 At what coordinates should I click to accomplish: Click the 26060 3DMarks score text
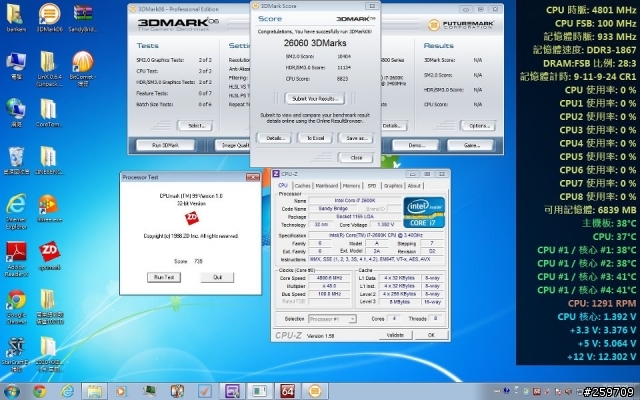315,43
